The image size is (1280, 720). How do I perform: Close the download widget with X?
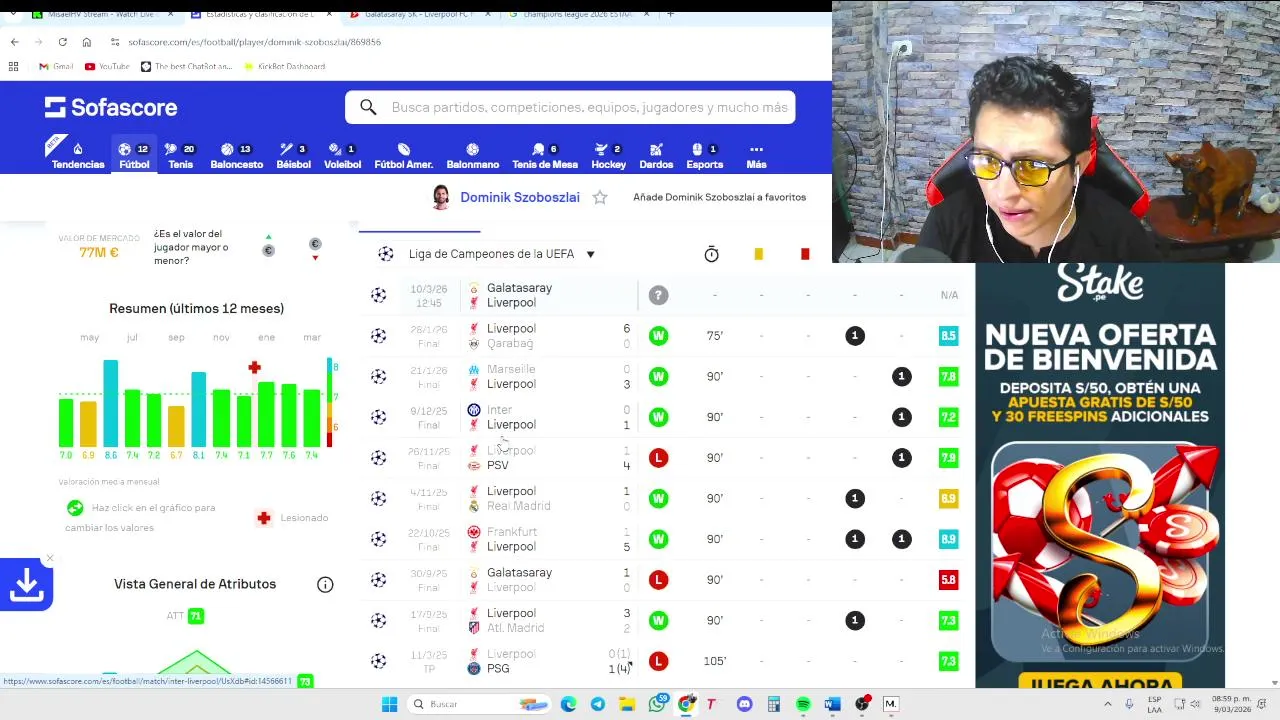[x=49, y=558]
